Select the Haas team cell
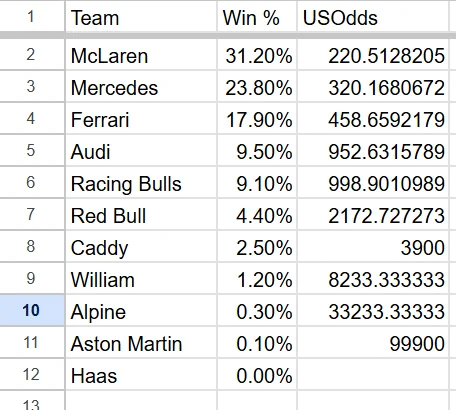 click(x=141, y=375)
